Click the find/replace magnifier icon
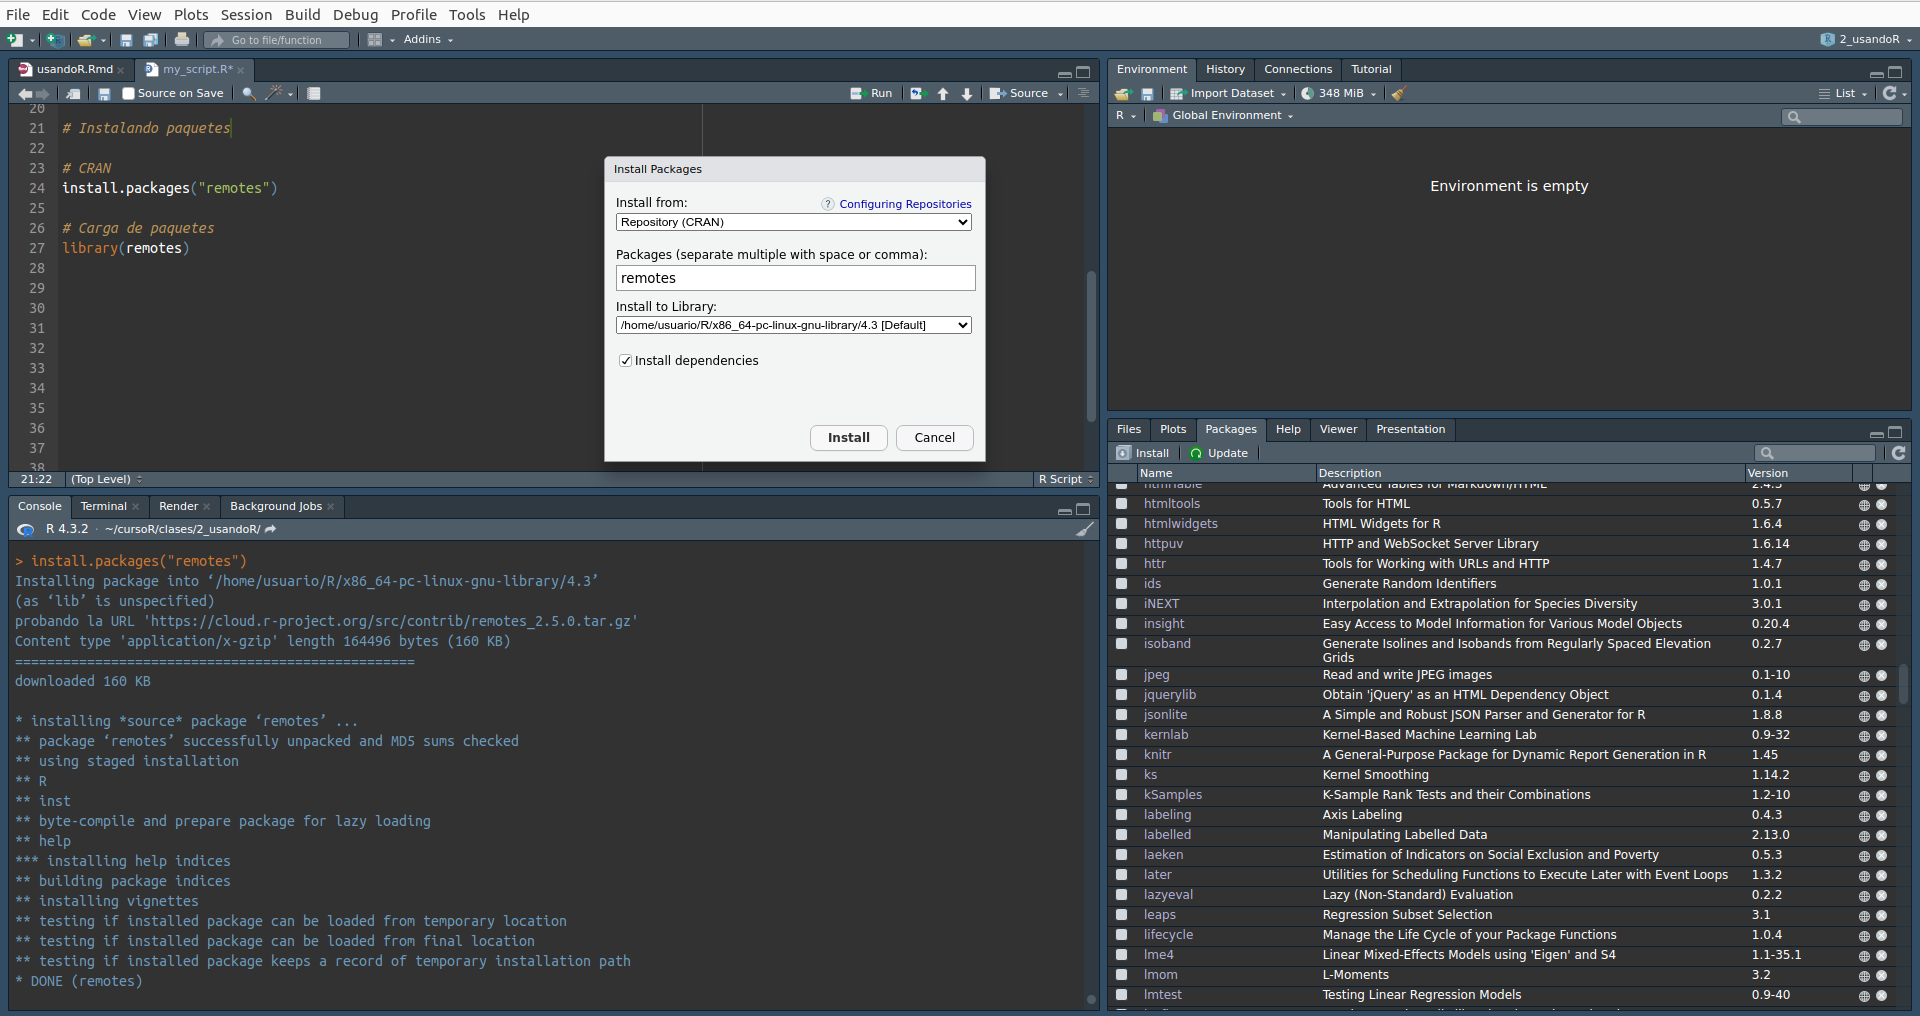The width and height of the screenshot is (1920, 1016). tap(248, 93)
